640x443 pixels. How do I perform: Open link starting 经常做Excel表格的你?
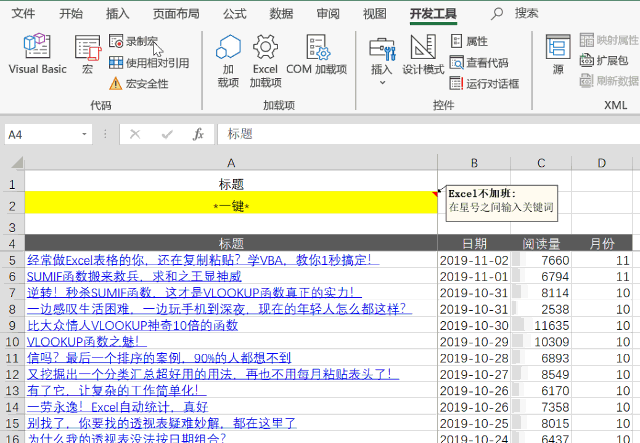203,260
